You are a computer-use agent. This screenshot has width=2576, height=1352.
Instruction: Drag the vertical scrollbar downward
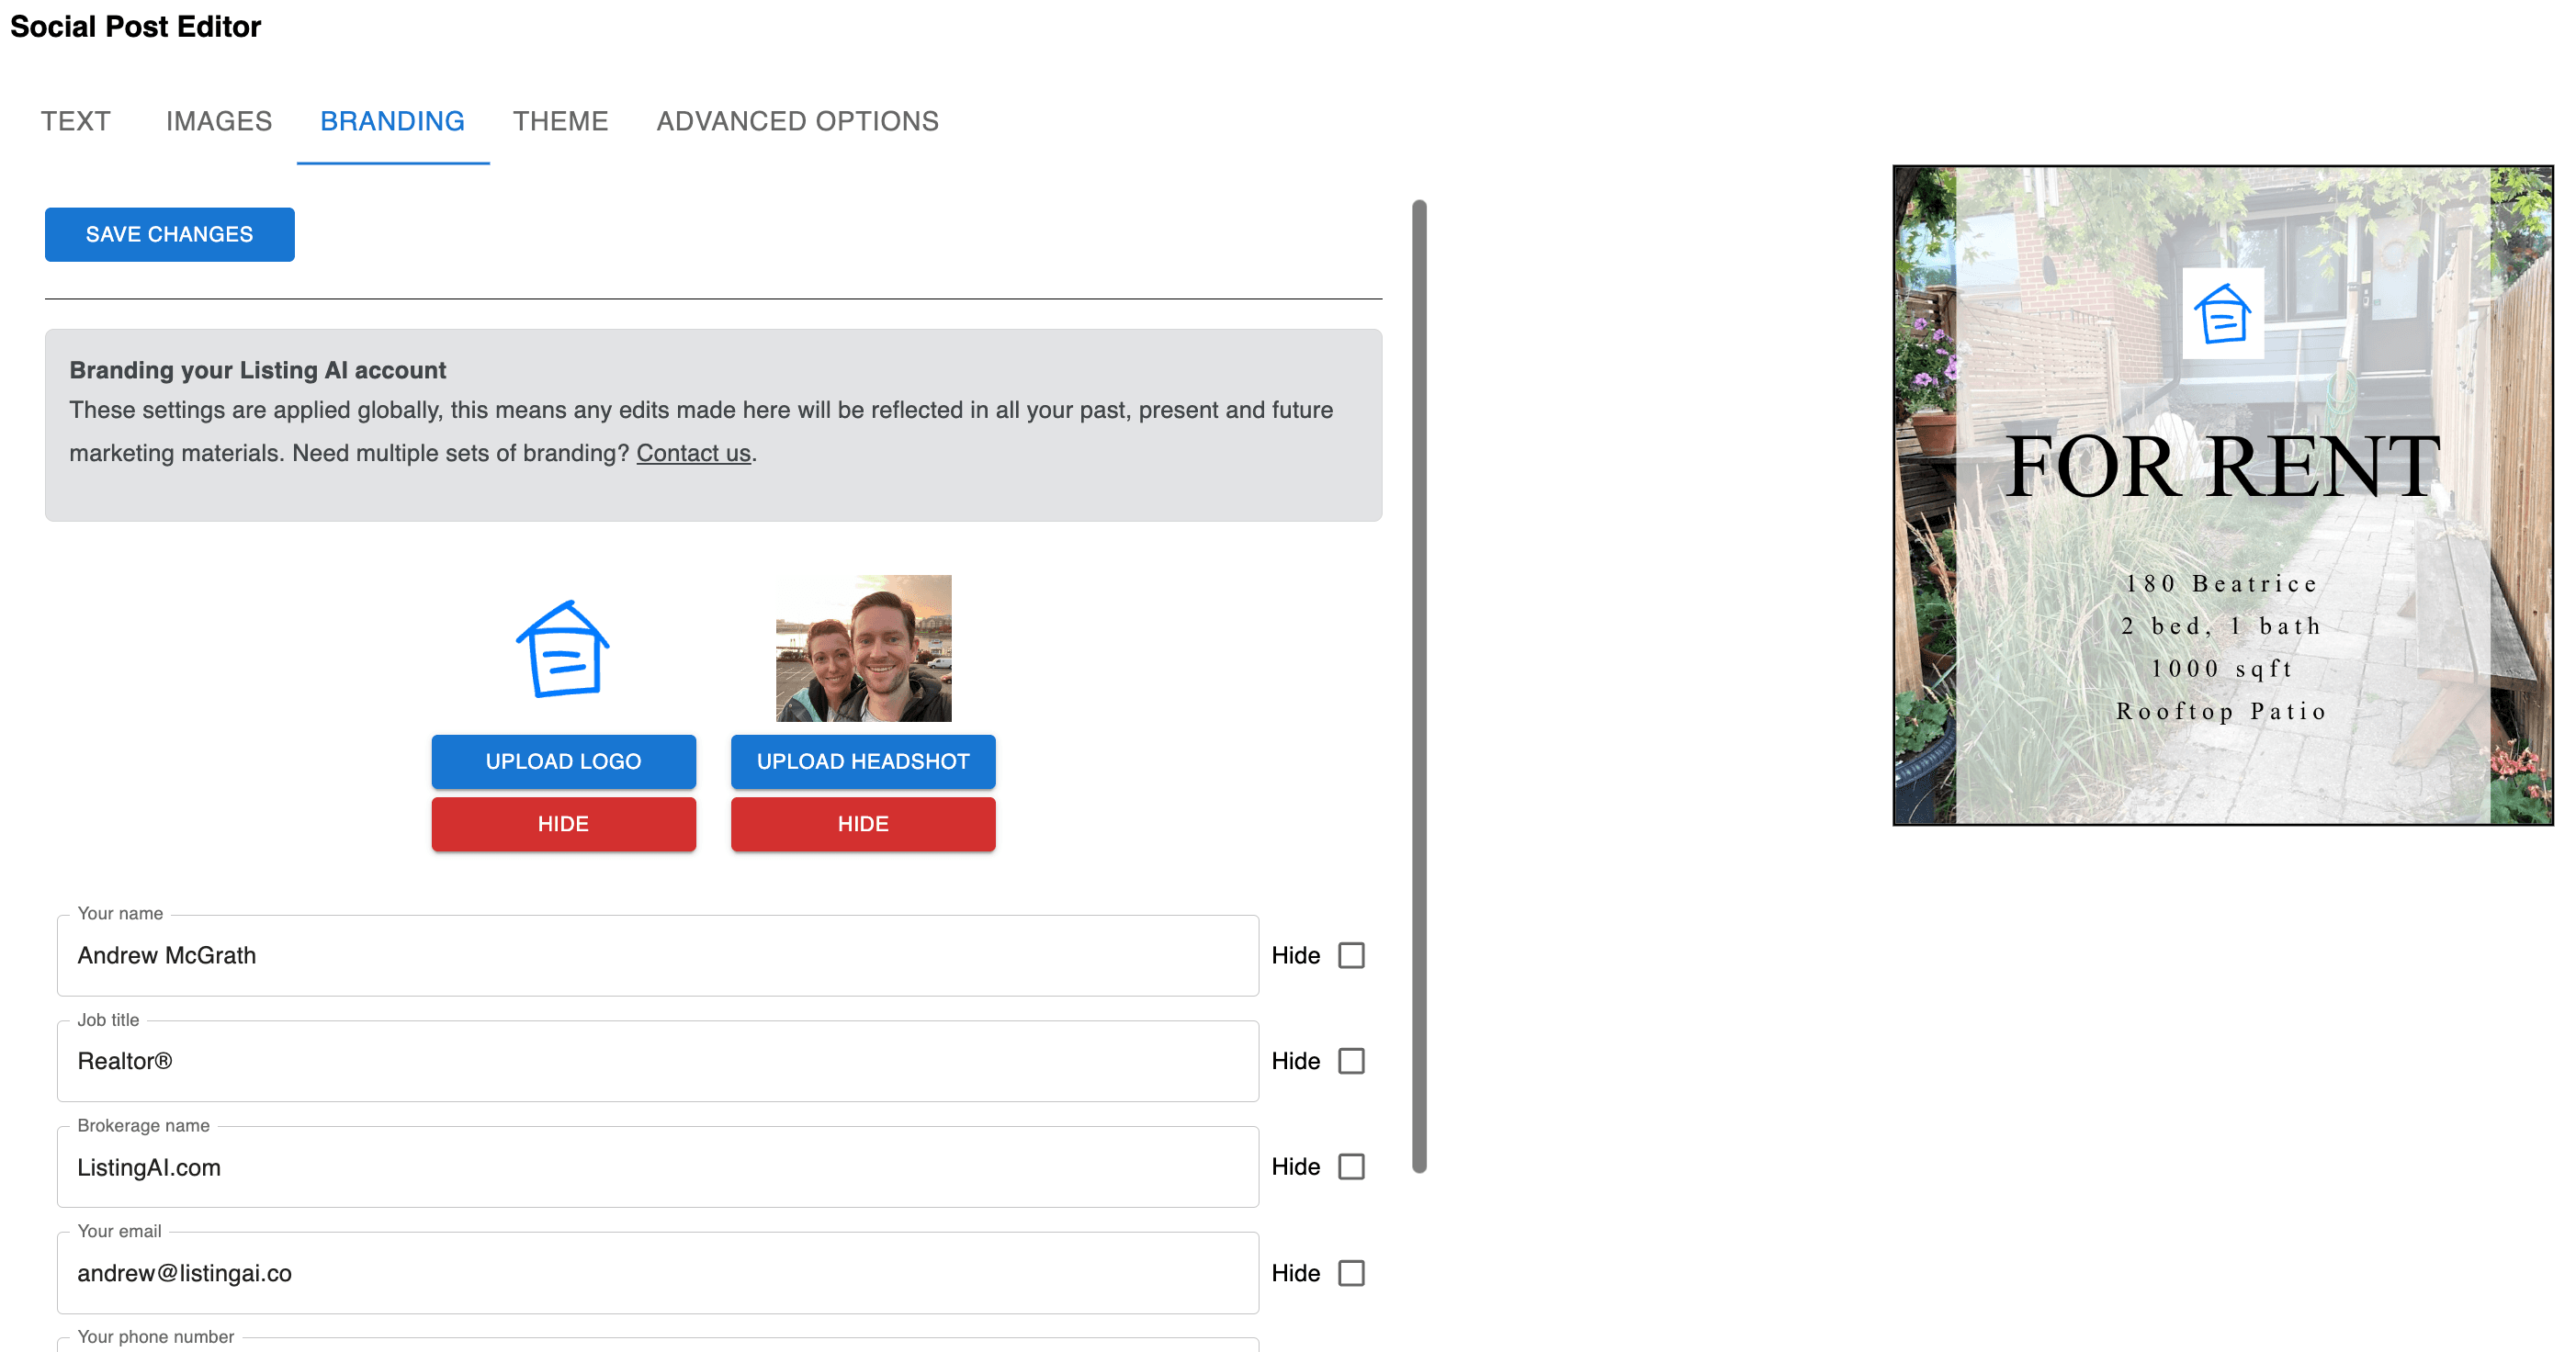1421,682
